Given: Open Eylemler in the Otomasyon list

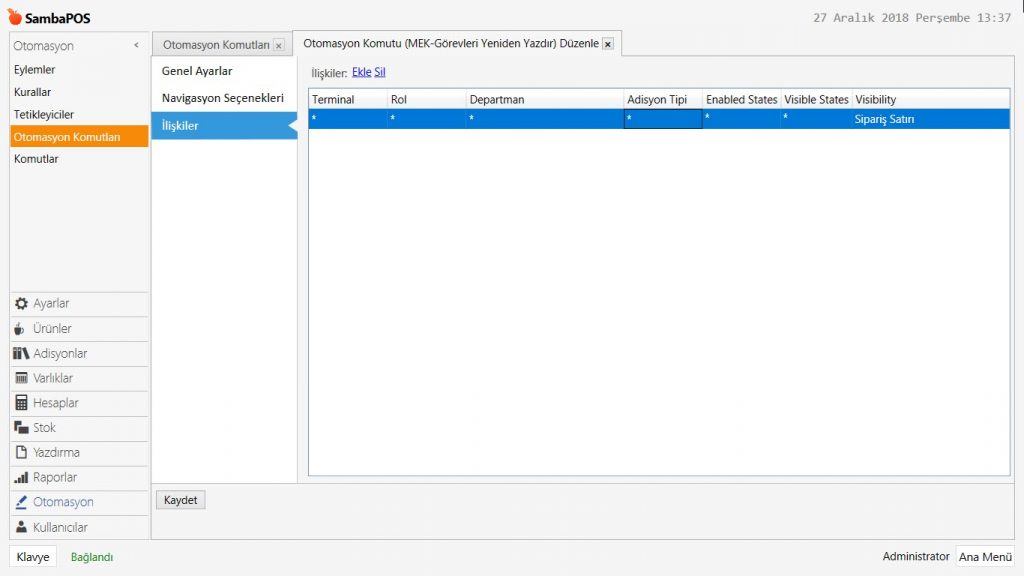Looking at the screenshot, I should tap(35, 70).
